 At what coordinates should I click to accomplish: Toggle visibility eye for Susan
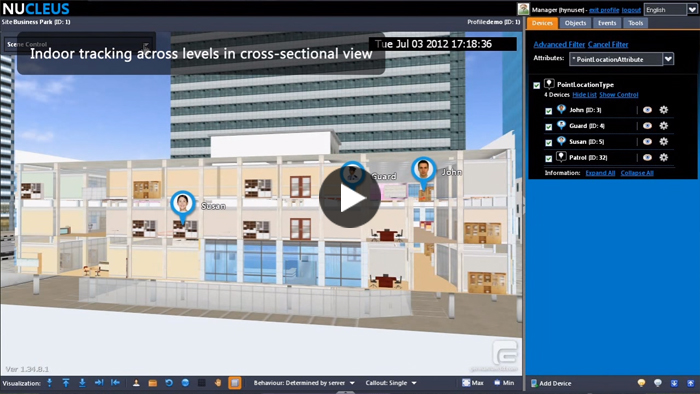(x=647, y=141)
